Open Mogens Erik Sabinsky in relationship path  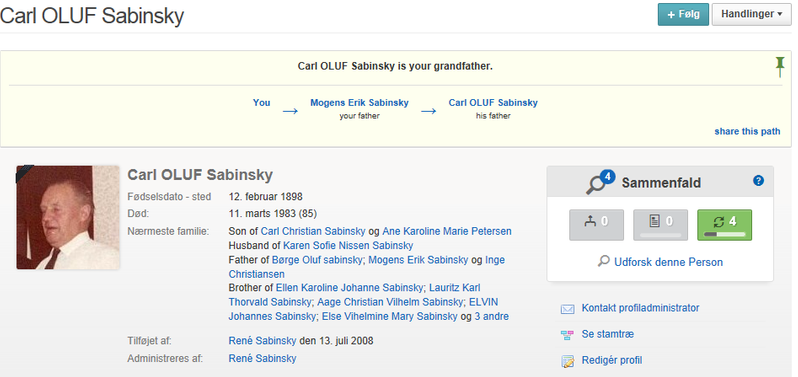pyautogui.click(x=359, y=103)
